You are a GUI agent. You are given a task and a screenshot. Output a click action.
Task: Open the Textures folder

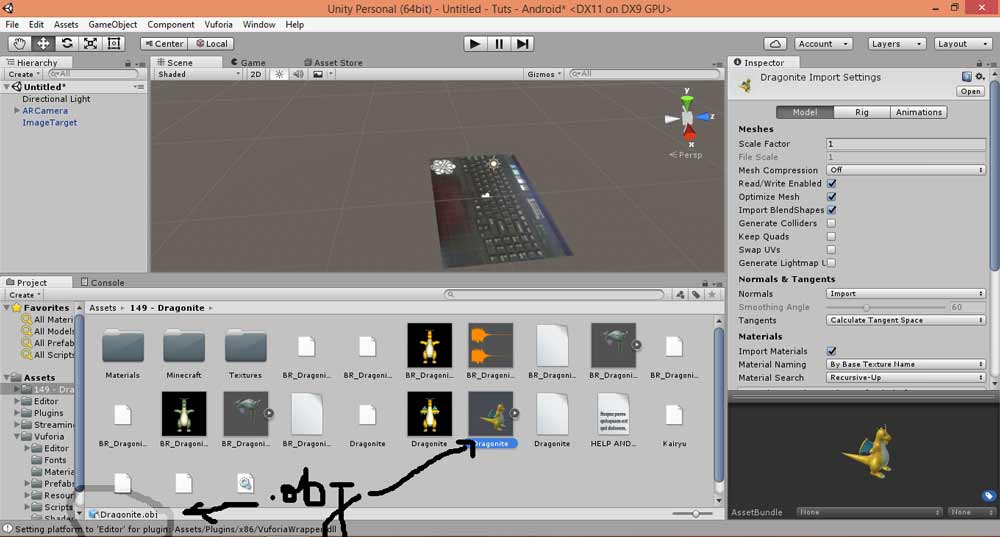246,352
